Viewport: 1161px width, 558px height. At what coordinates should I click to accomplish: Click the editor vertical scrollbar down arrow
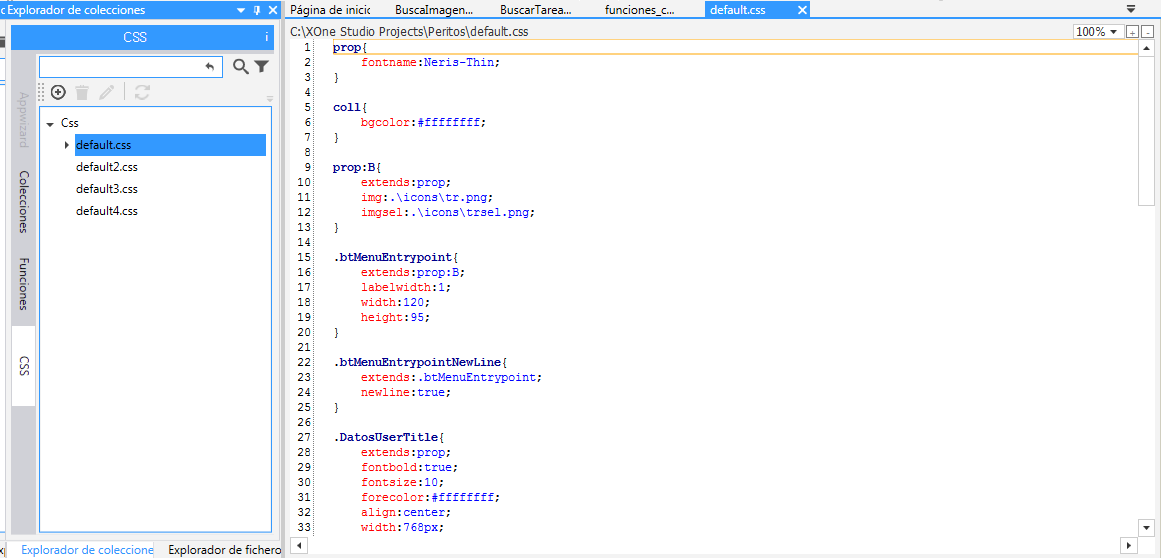(1147, 528)
